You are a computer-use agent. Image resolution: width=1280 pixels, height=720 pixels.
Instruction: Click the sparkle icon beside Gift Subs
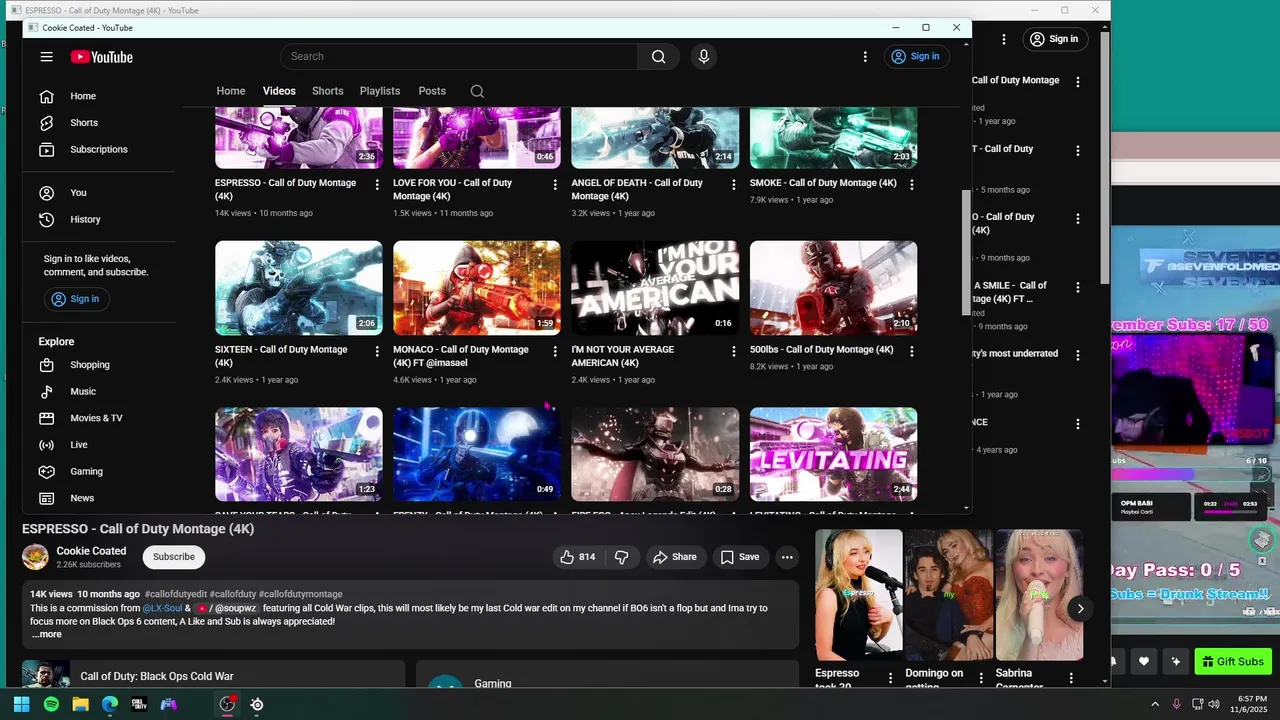coord(1176,661)
